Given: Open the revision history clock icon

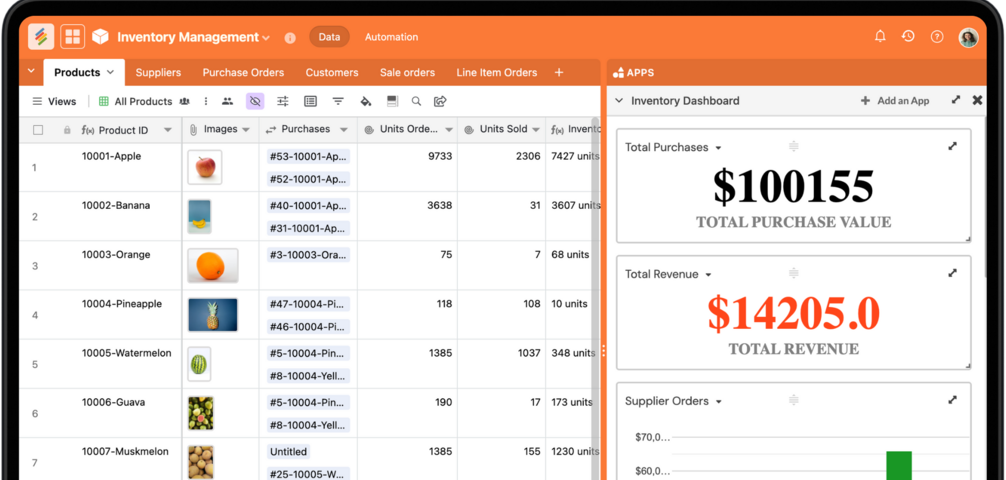Looking at the screenshot, I should (908, 37).
